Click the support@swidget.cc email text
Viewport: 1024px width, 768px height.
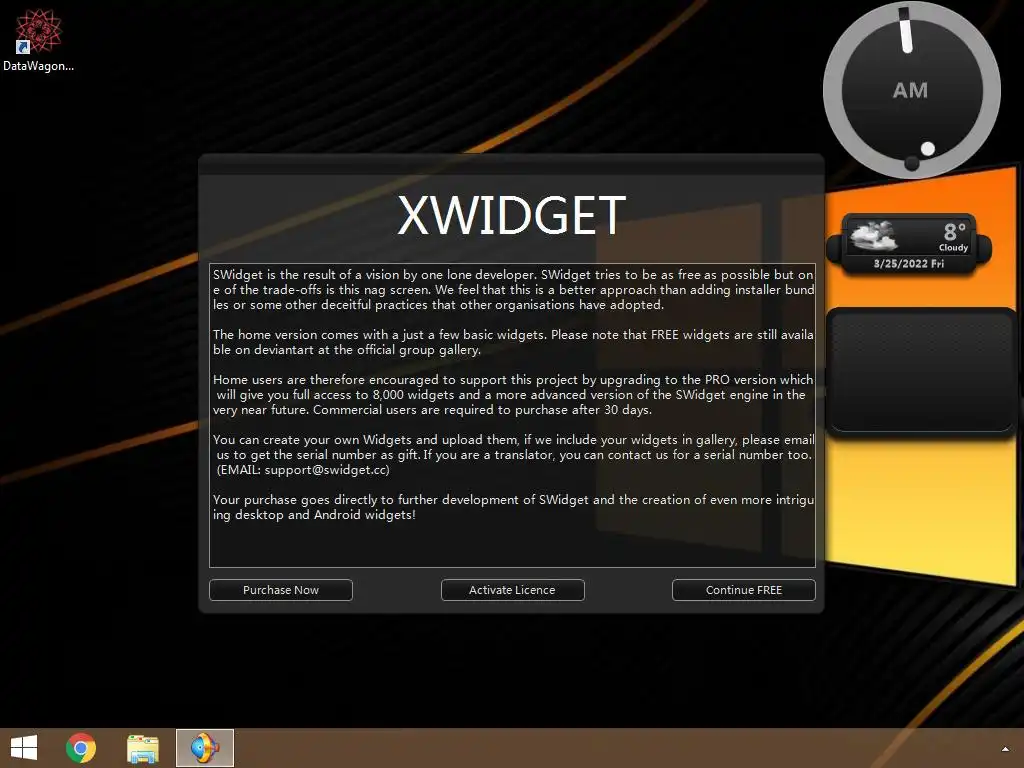[327, 470]
